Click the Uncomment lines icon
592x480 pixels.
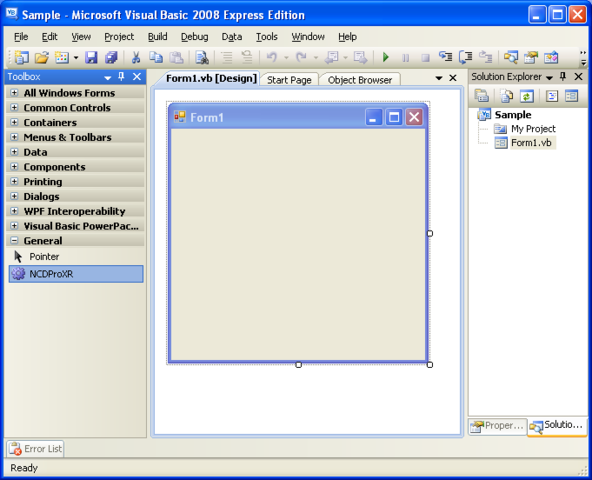tap(247, 57)
